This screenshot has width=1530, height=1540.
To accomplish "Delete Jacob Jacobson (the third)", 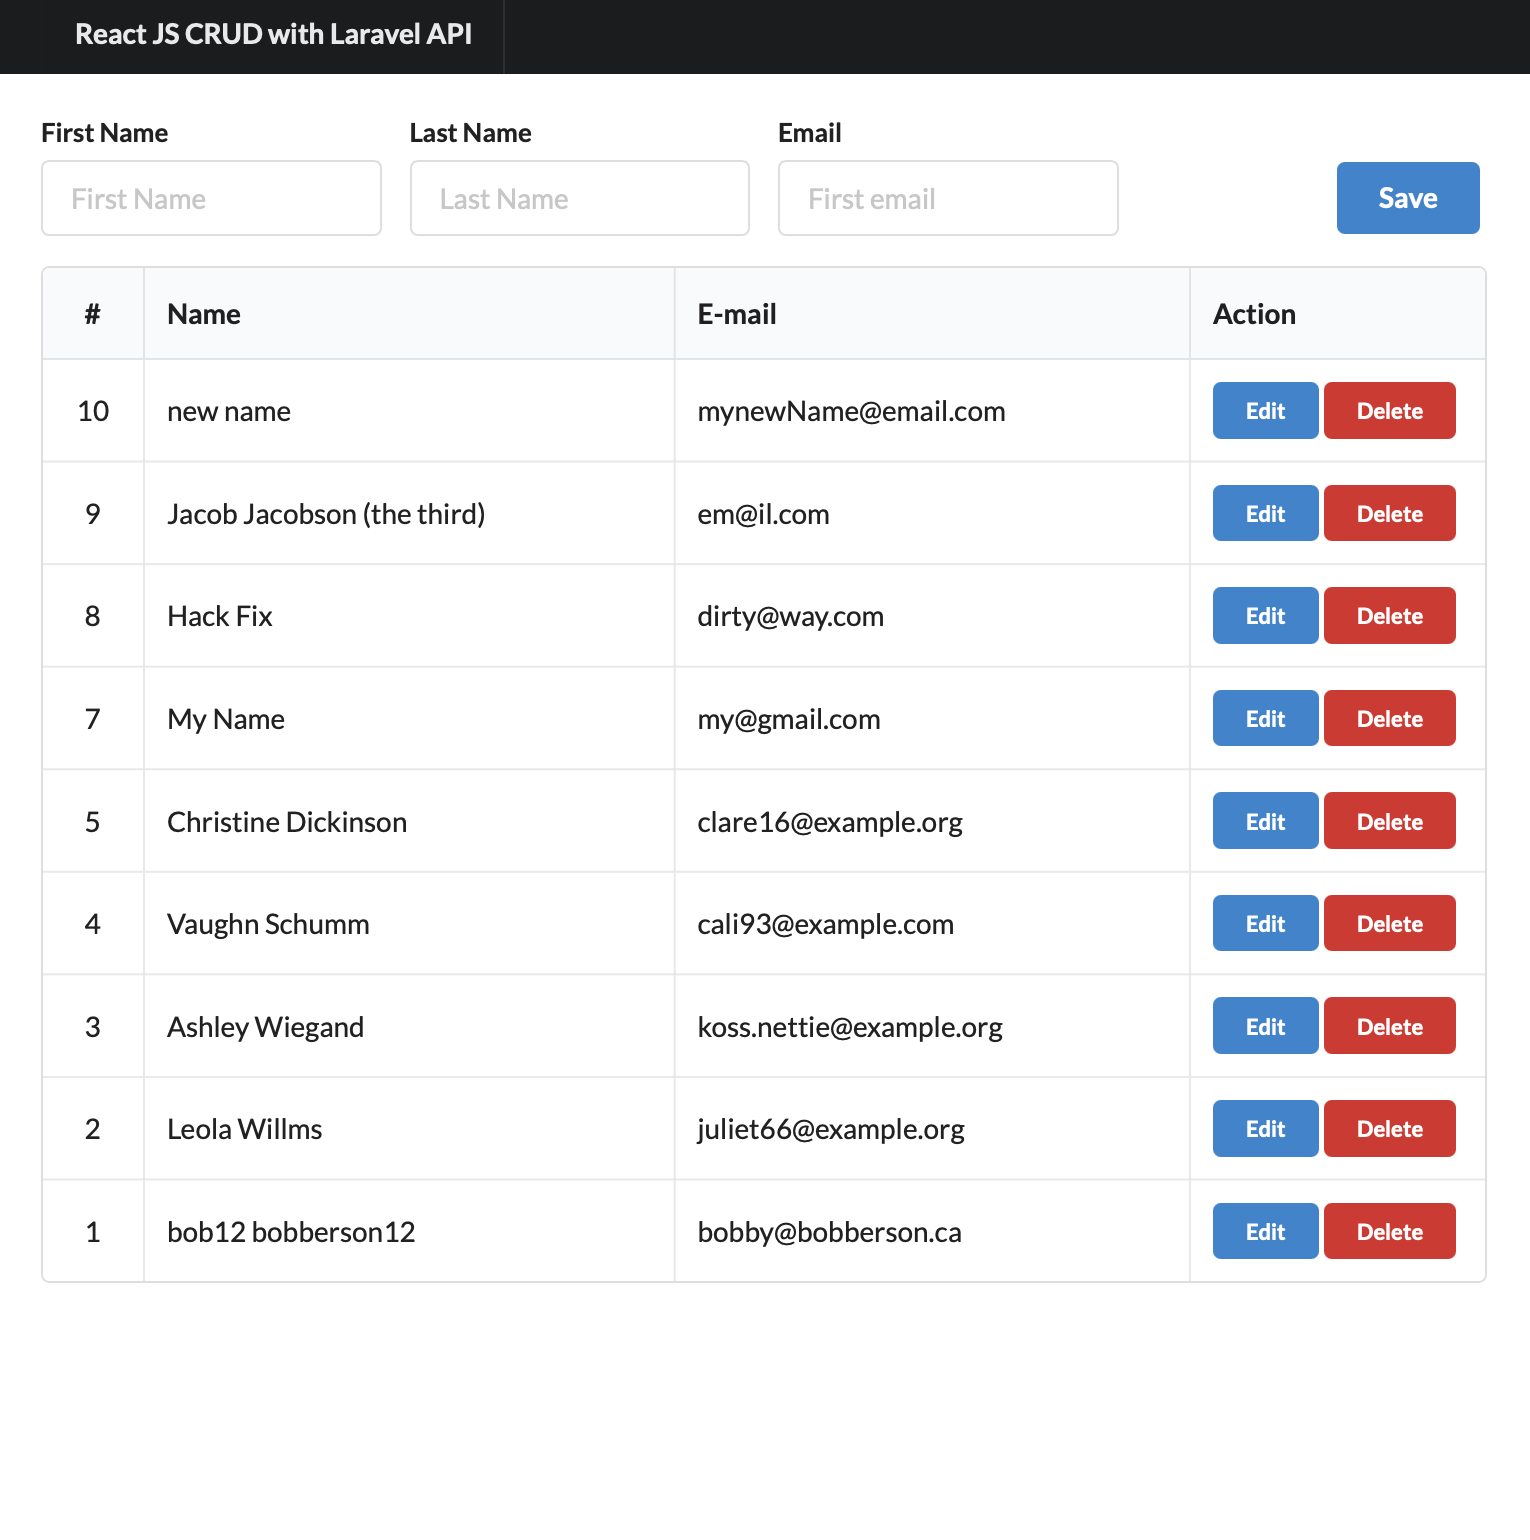I will click(1389, 513).
